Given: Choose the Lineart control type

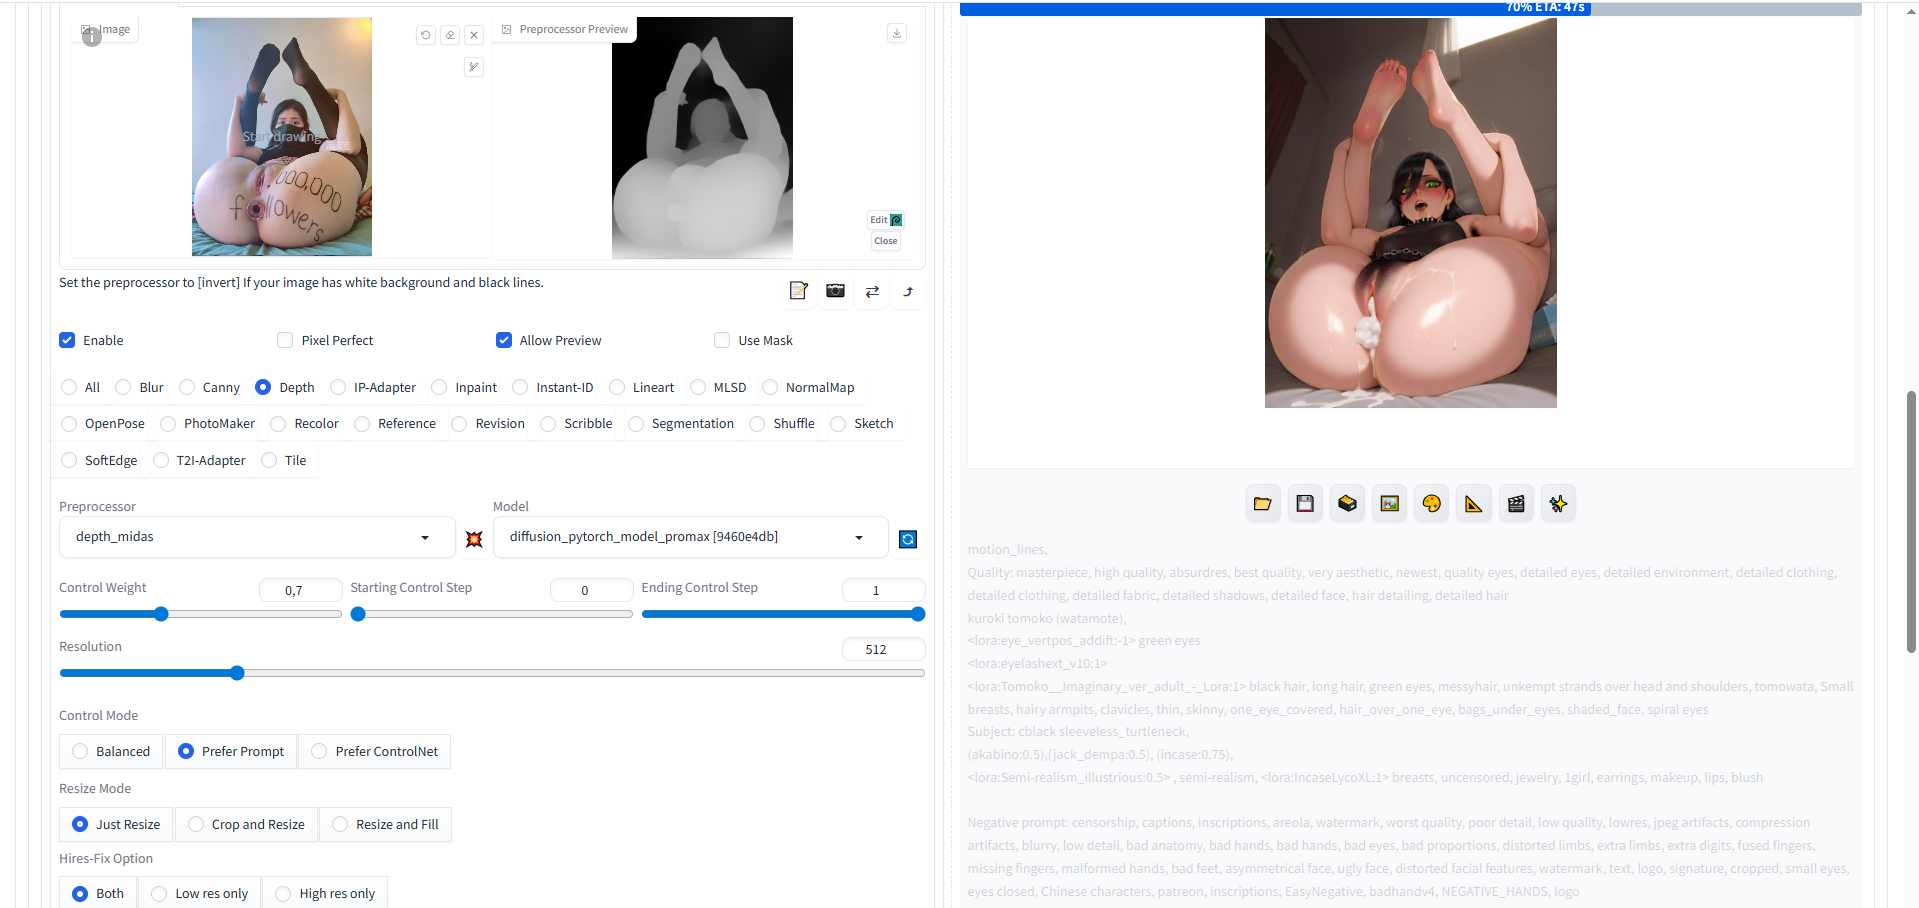Looking at the screenshot, I should pyautogui.click(x=617, y=387).
